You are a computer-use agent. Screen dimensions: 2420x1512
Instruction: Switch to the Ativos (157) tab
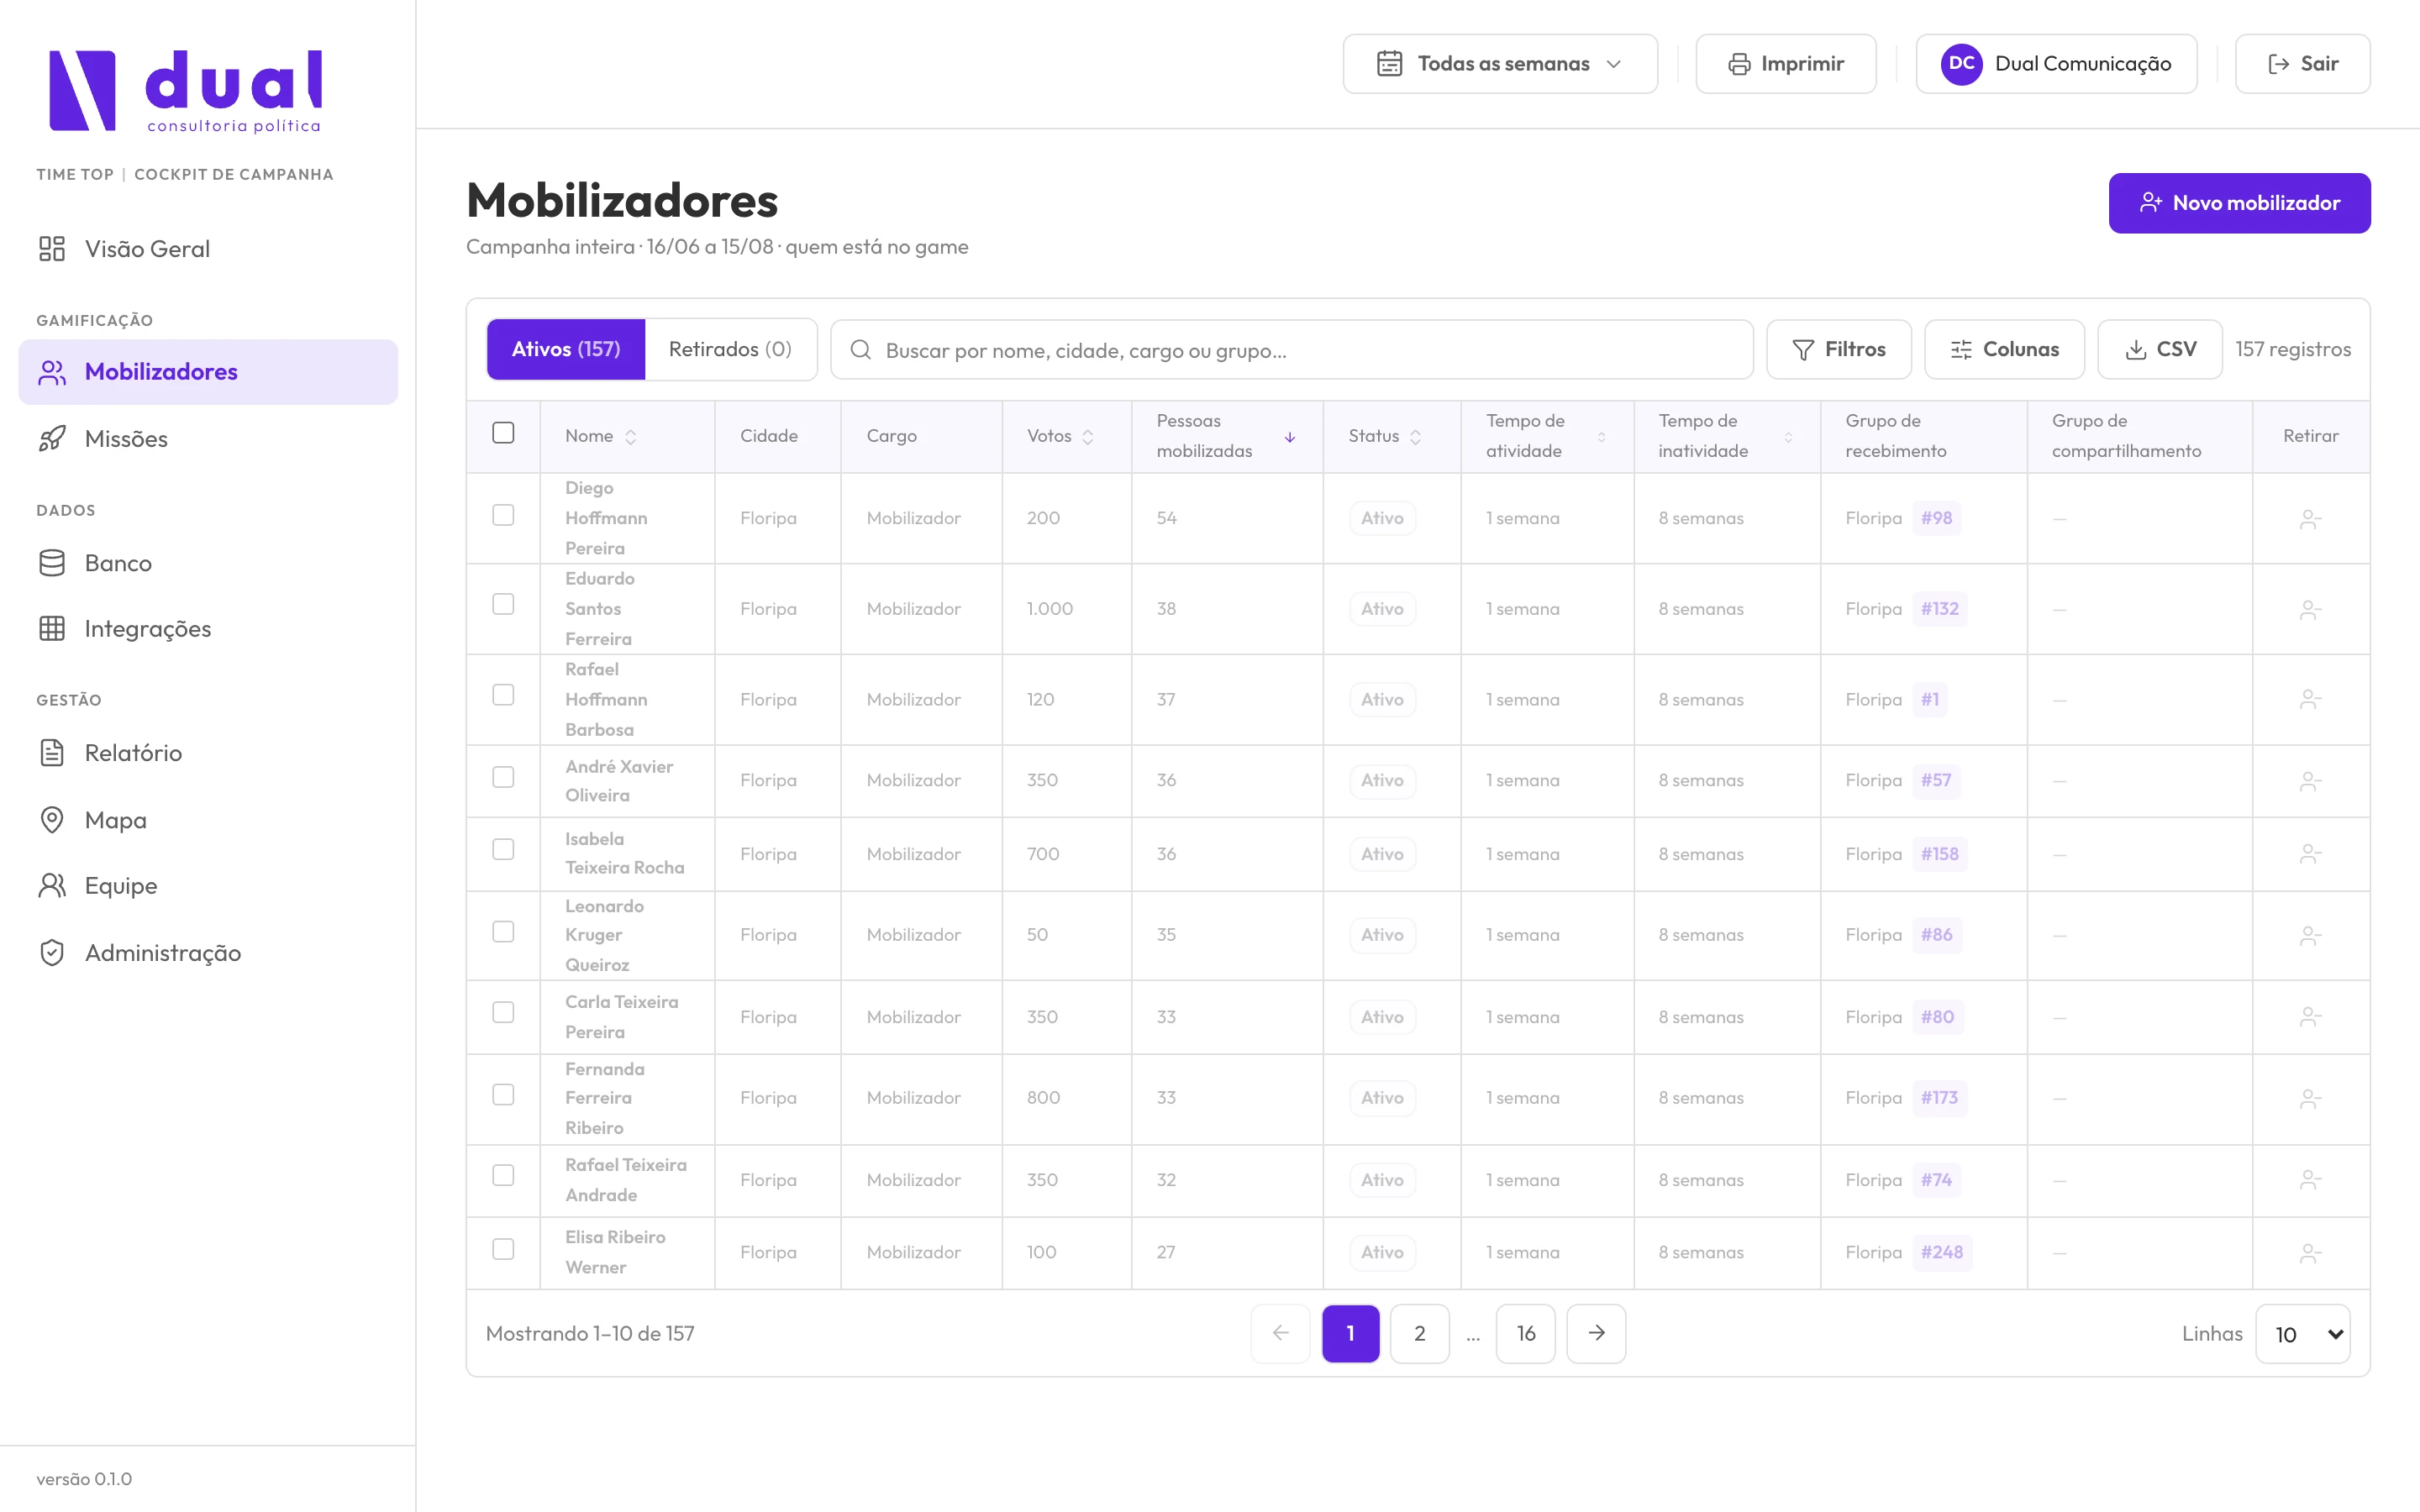click(x=566, y=349)
